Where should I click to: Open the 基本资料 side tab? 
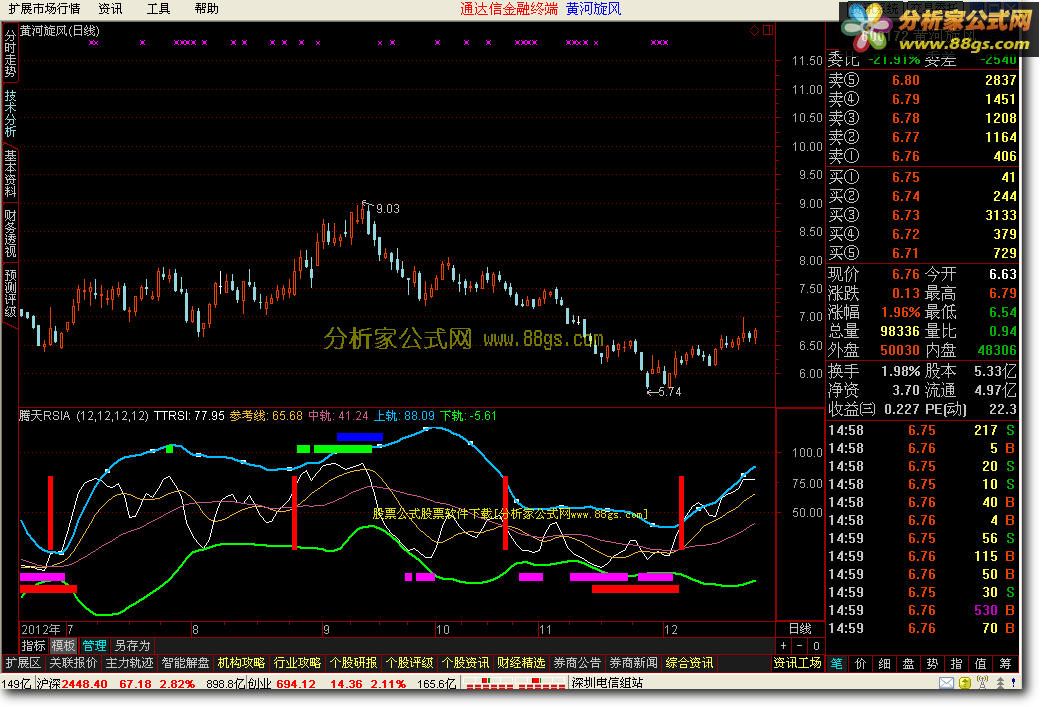click(10, 173)
